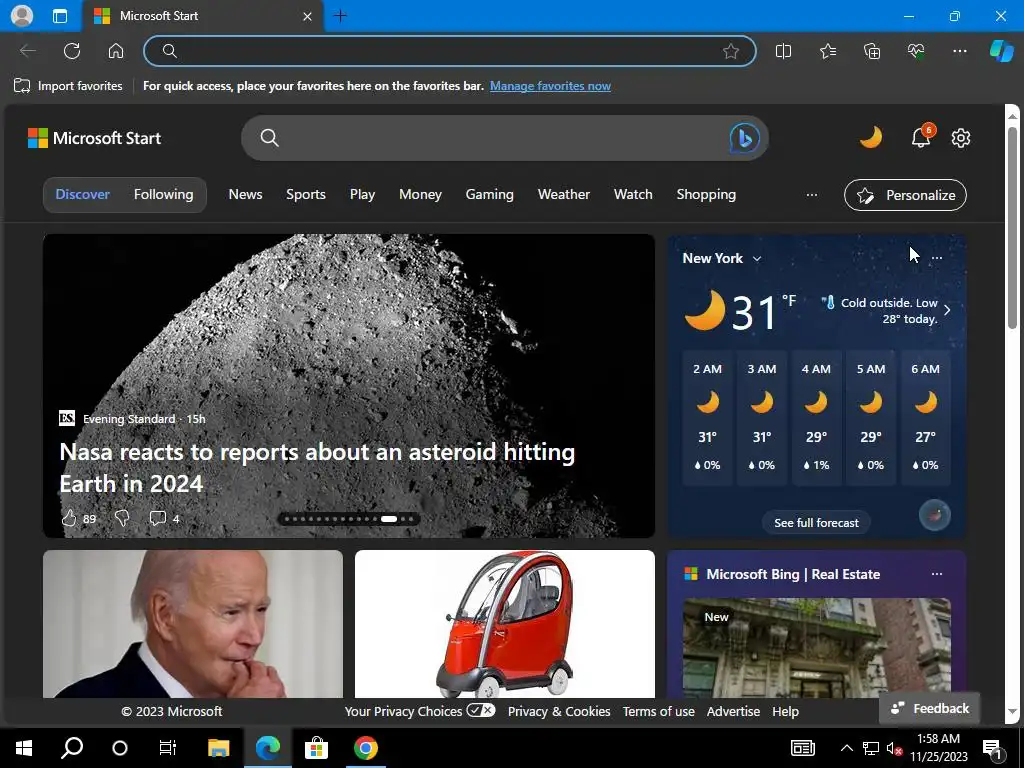Viewport: 1024px width, 768px height.
Task: Click the Feedback button
Action: tap(930, 708)
